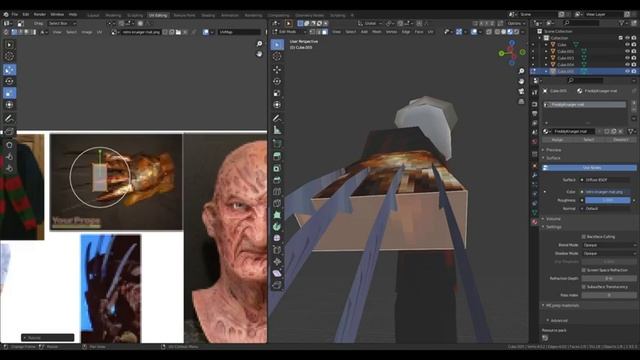The width and height of the screenshot is (640, 360).
Task: Switch to the Layout workspace tab
Action: point(93,15)
